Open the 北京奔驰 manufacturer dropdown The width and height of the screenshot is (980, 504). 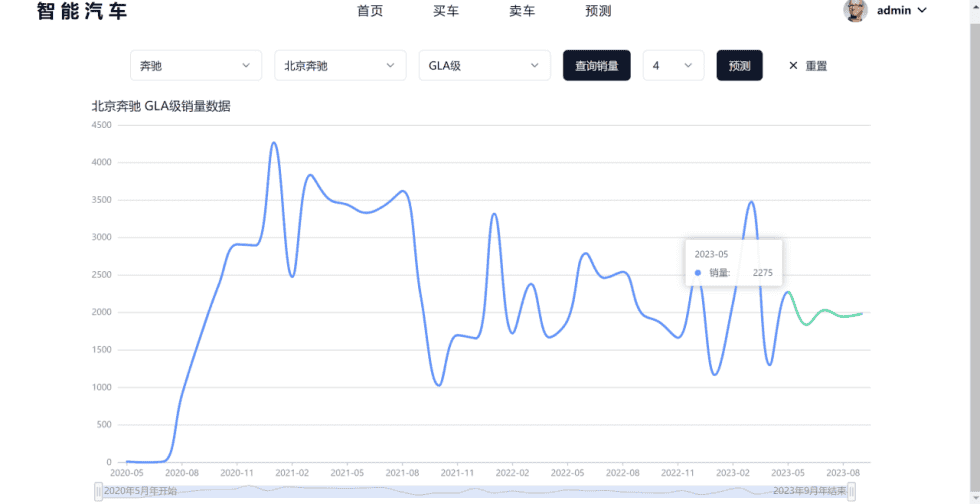pos(340,65)
